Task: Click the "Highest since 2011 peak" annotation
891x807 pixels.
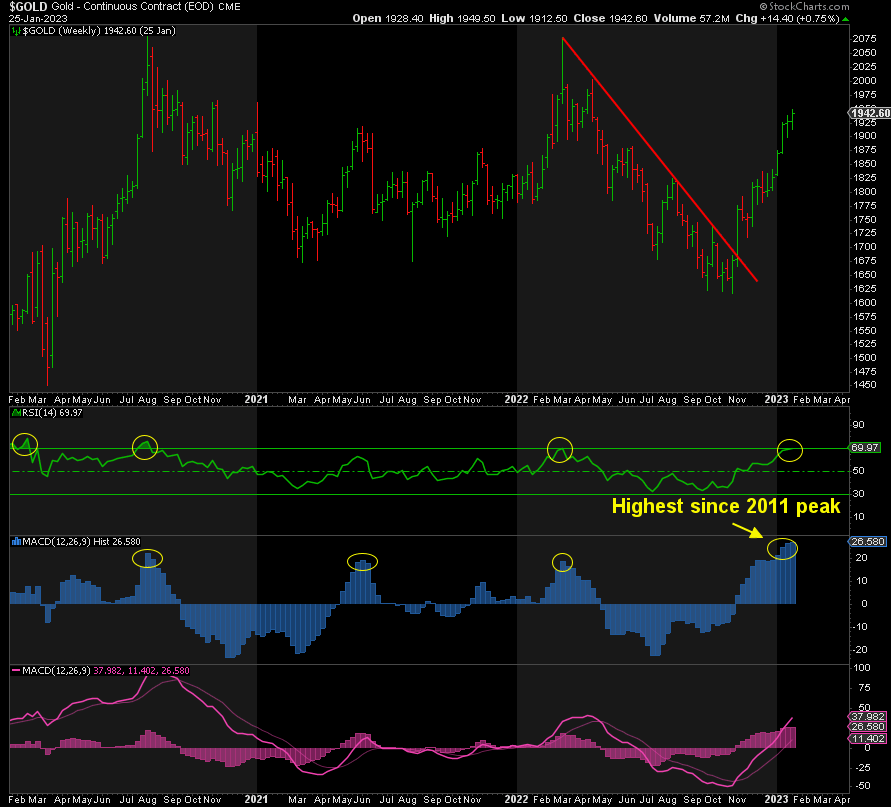Action: 726,507
